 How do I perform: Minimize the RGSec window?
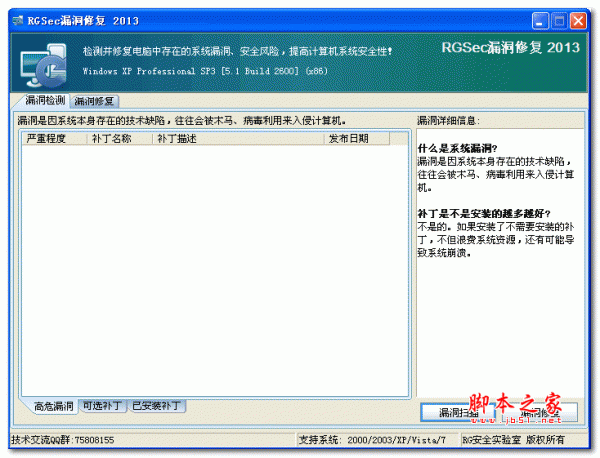(x=540, y=21)
